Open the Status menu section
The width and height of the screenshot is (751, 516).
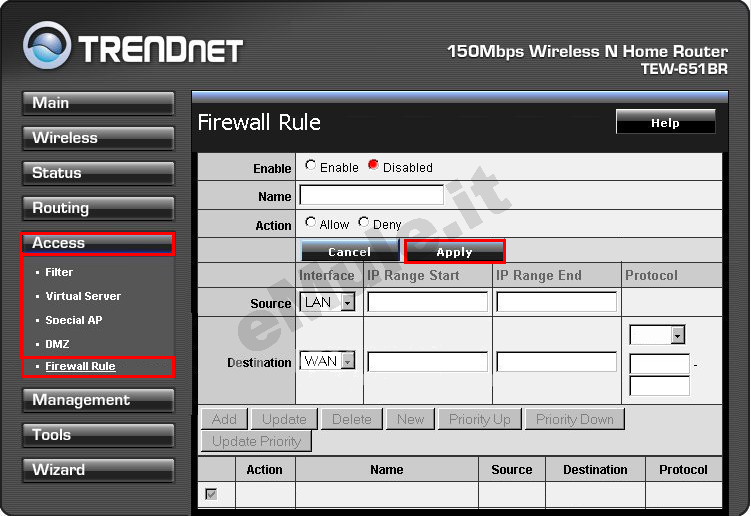[x=98, y=173]
